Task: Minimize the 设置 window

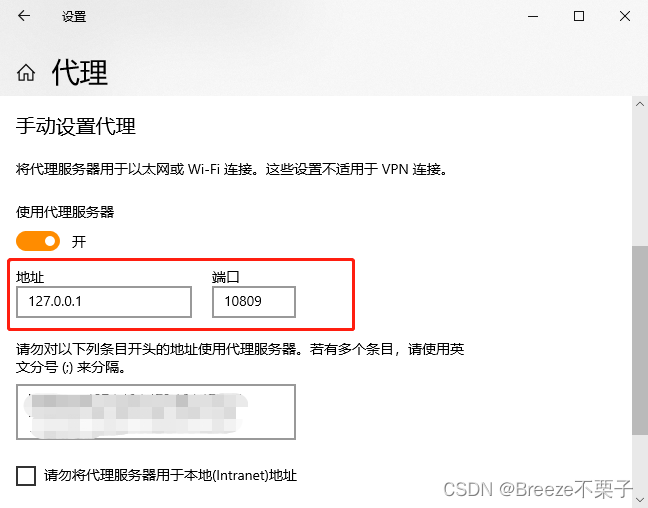Action: pyautogui.click(x=533, y=16)
